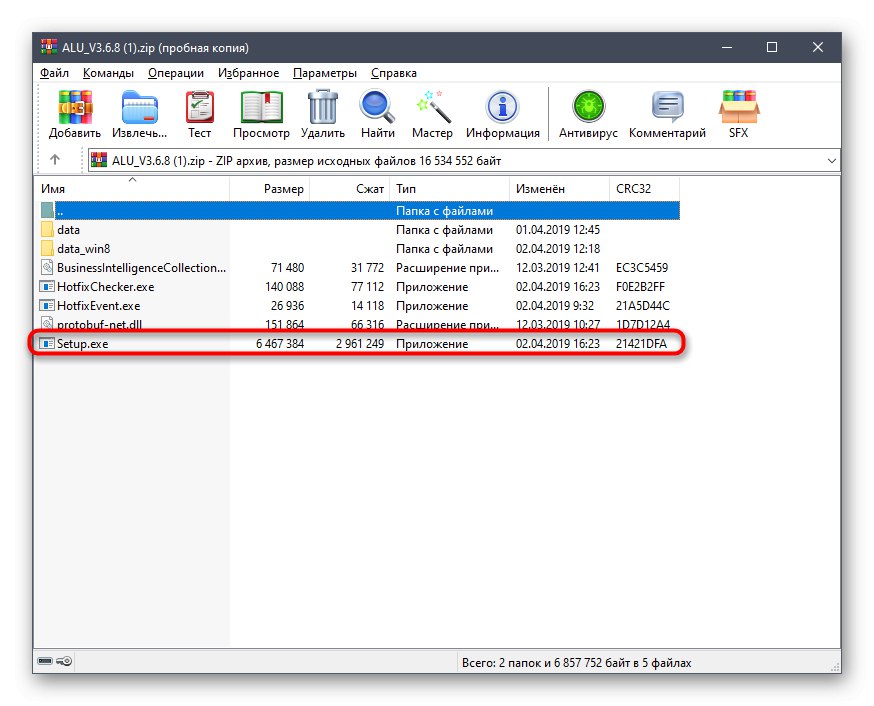
Task: Open the Комментарий toolbar icon
Action: point(667,107)
